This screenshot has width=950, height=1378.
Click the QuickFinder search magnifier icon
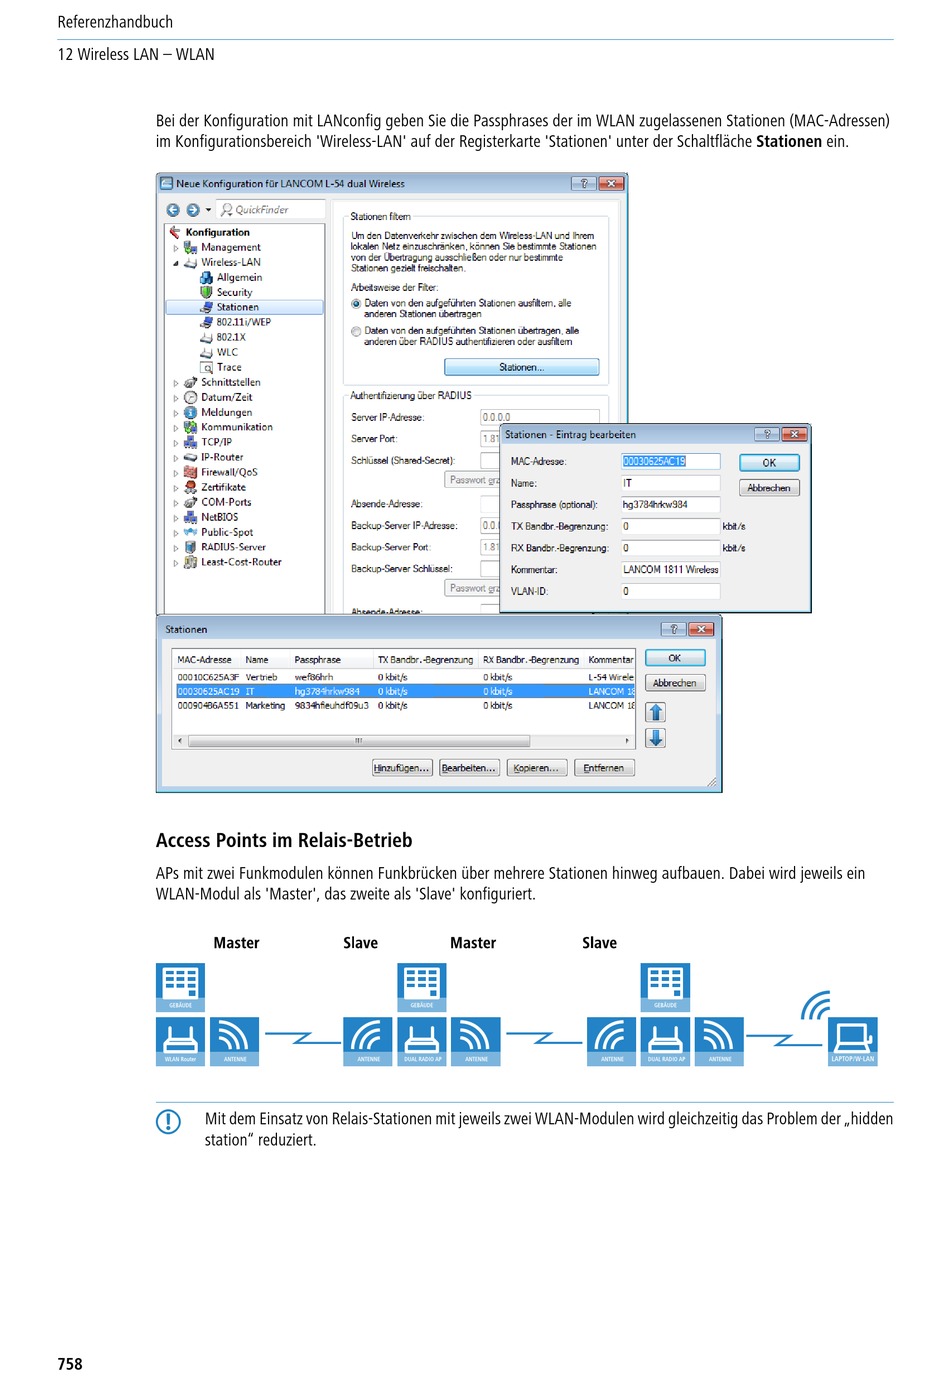(227, 210)
